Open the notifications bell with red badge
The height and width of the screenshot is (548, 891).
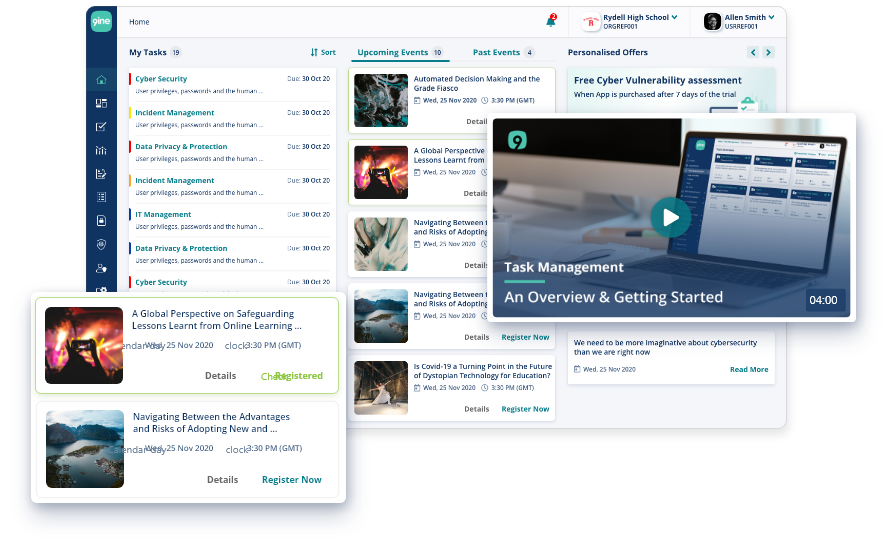pos(551,21)
